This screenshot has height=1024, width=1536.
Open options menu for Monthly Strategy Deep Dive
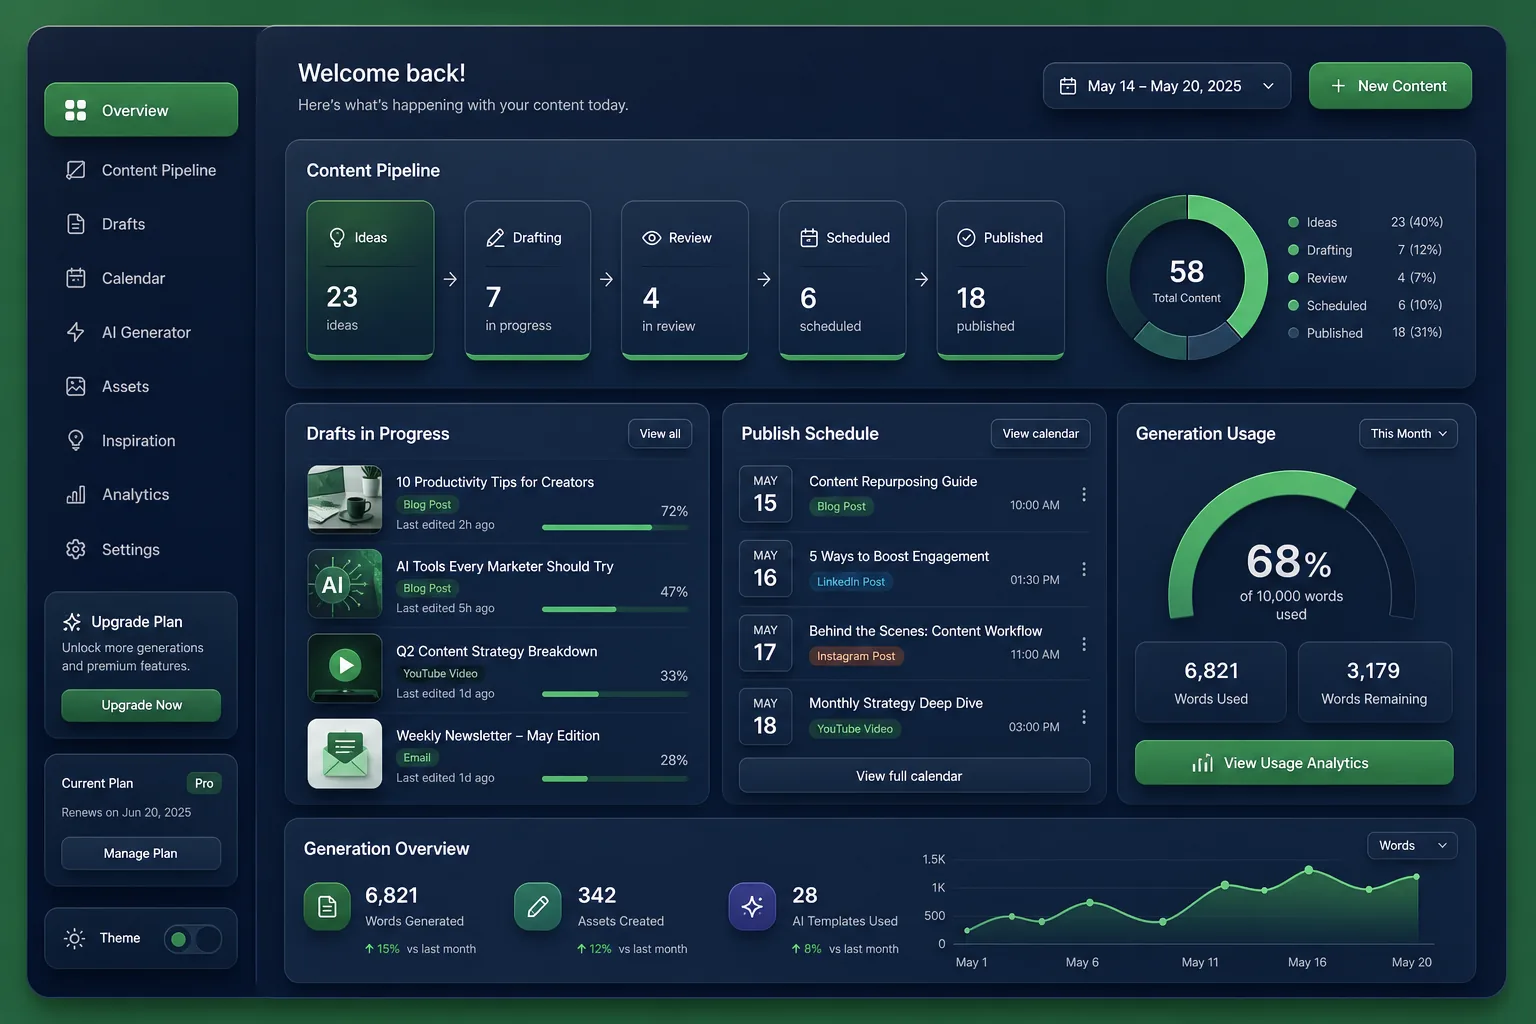[1084, 717]
